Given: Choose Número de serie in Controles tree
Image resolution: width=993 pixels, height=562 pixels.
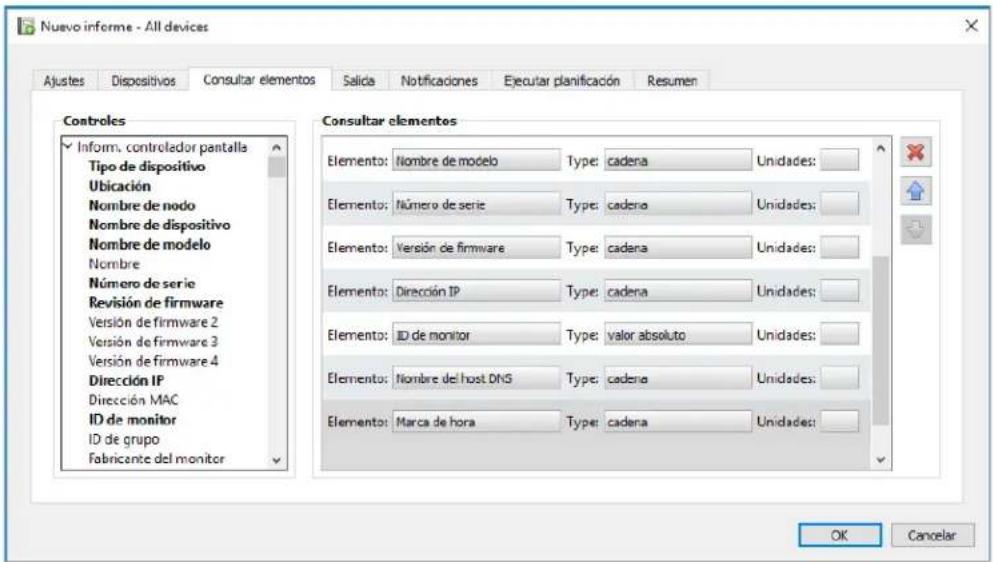Looking at the screenshot, I should tap(142, 283).
